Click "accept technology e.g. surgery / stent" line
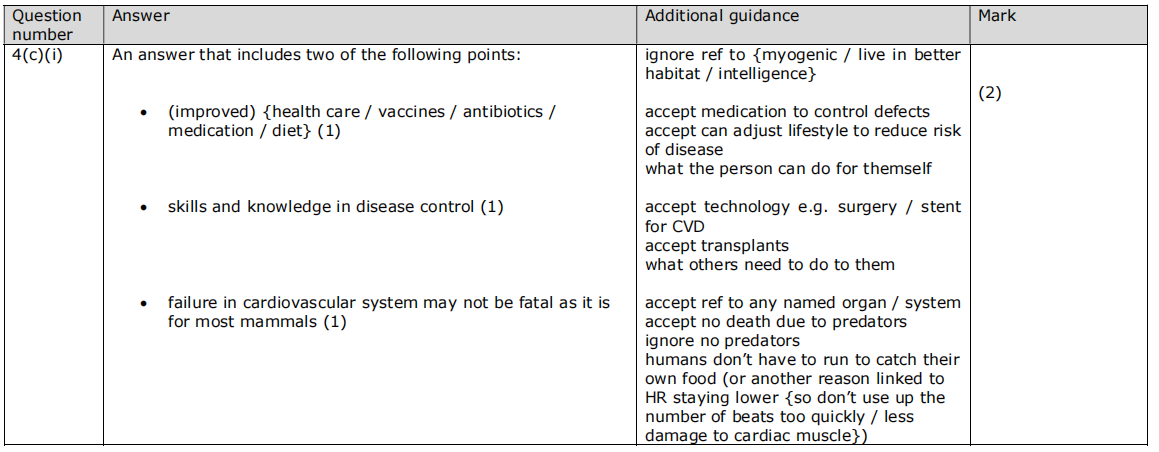This screenshot has height=452, width=1159. 802,207
